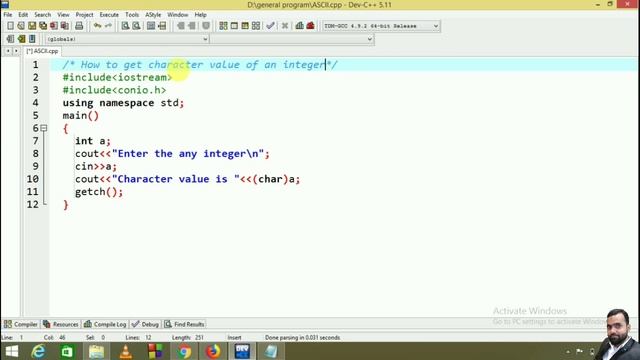Switch to the Resources bottom tab

(61, 324)
